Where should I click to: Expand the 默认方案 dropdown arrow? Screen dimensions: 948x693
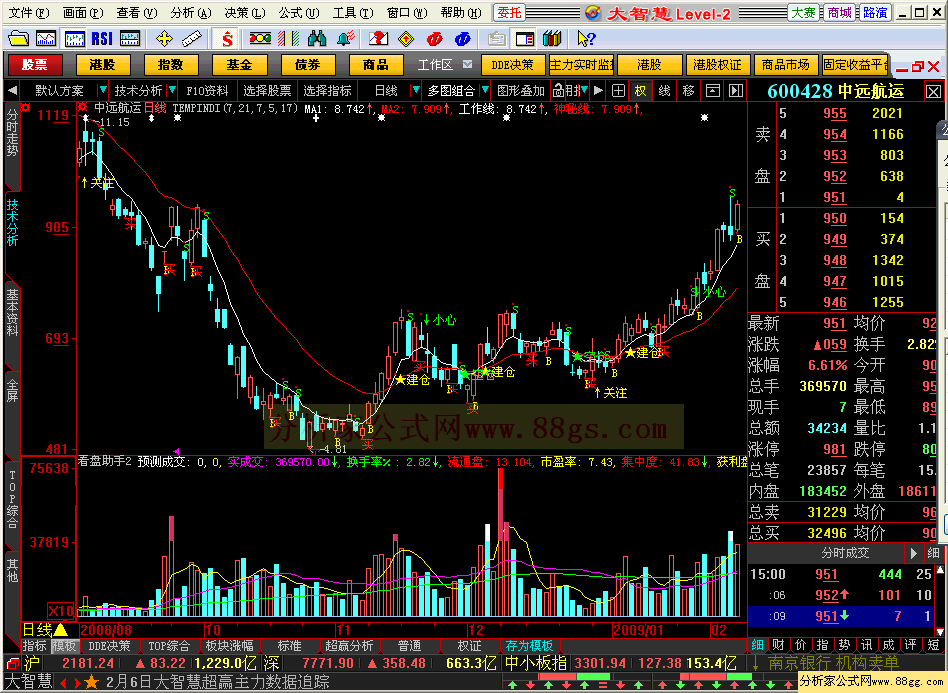click(x=102, y=91)
